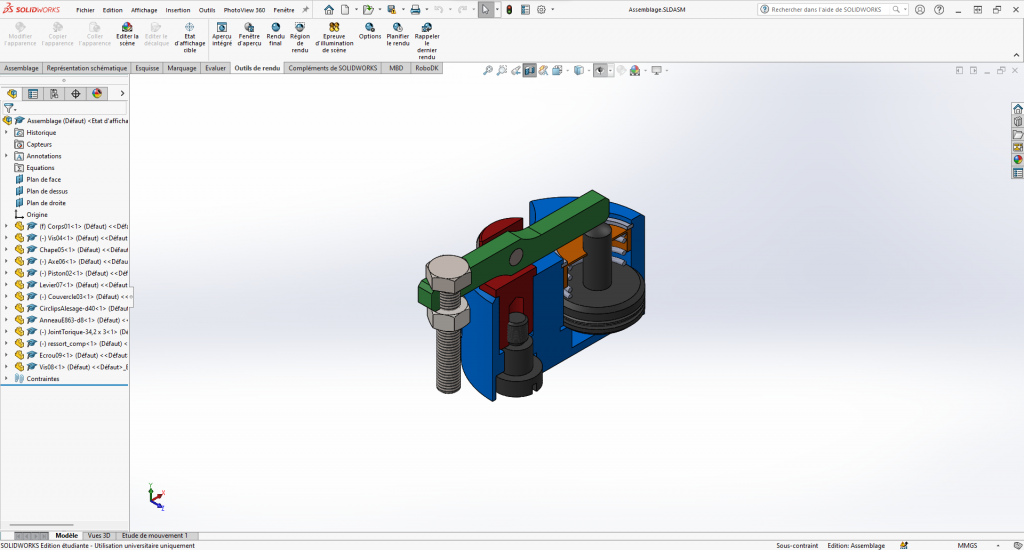Viewport: 1024px width, 550px height.
Task: Expand the Historique tree node
Action: tap(6, 132)
